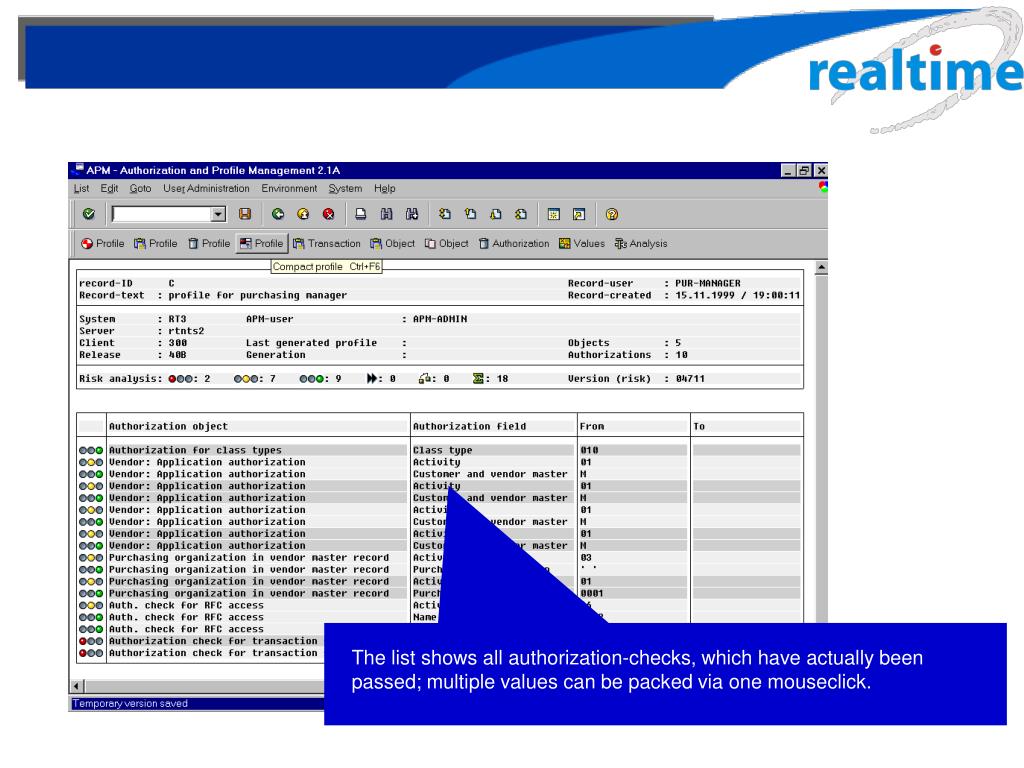The width and height of the screenshot is (1024, 768).
Task: Open the yellow question mark Help icon
Action: coord(612,214)
